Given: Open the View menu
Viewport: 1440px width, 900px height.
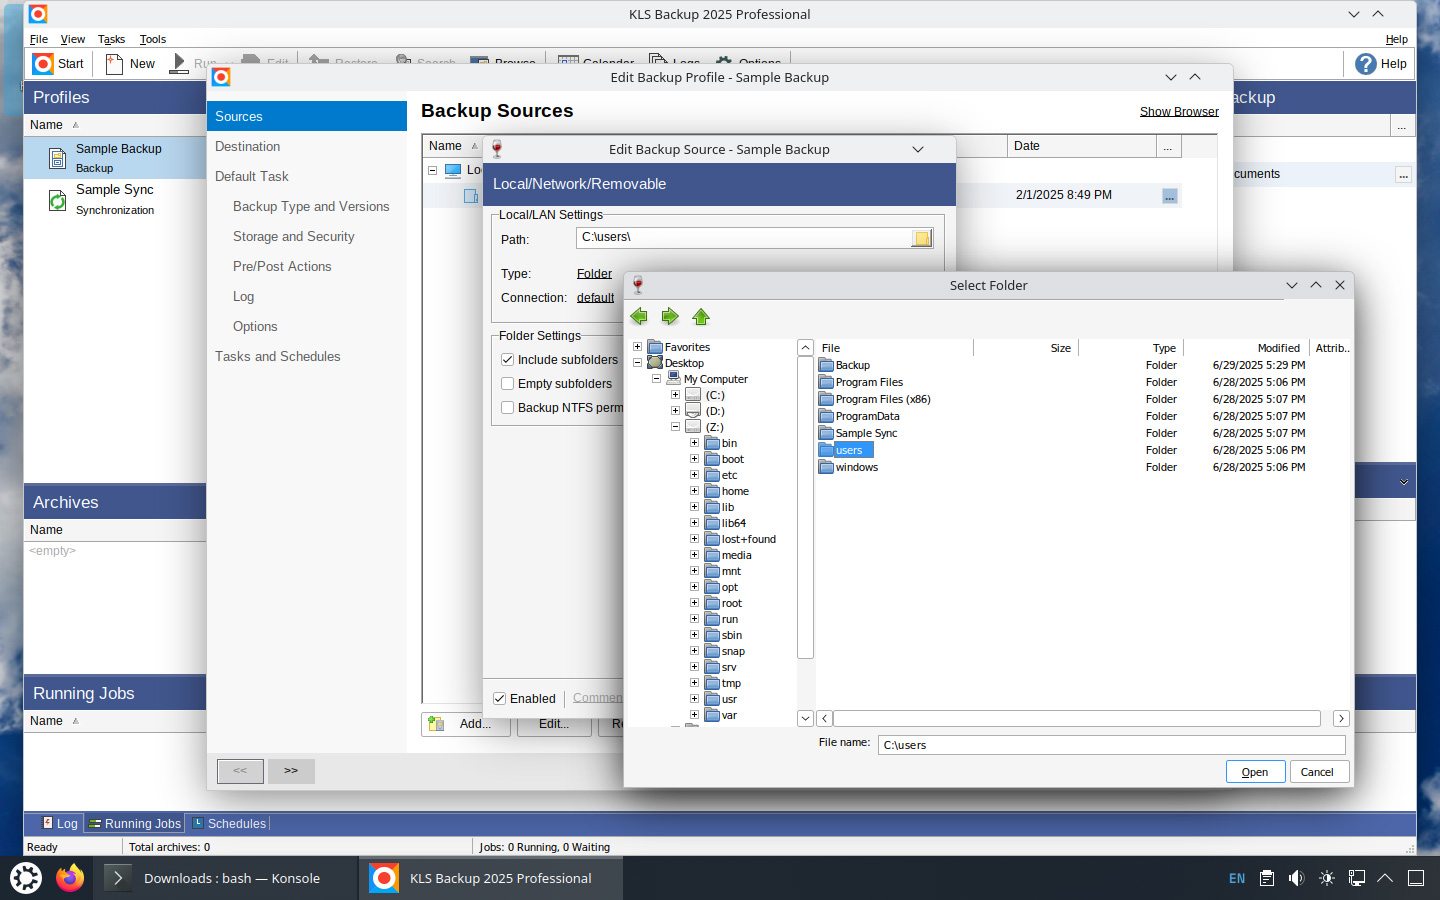Looking at the screenshot, I should pyautogui.click(x=72, y=39).
